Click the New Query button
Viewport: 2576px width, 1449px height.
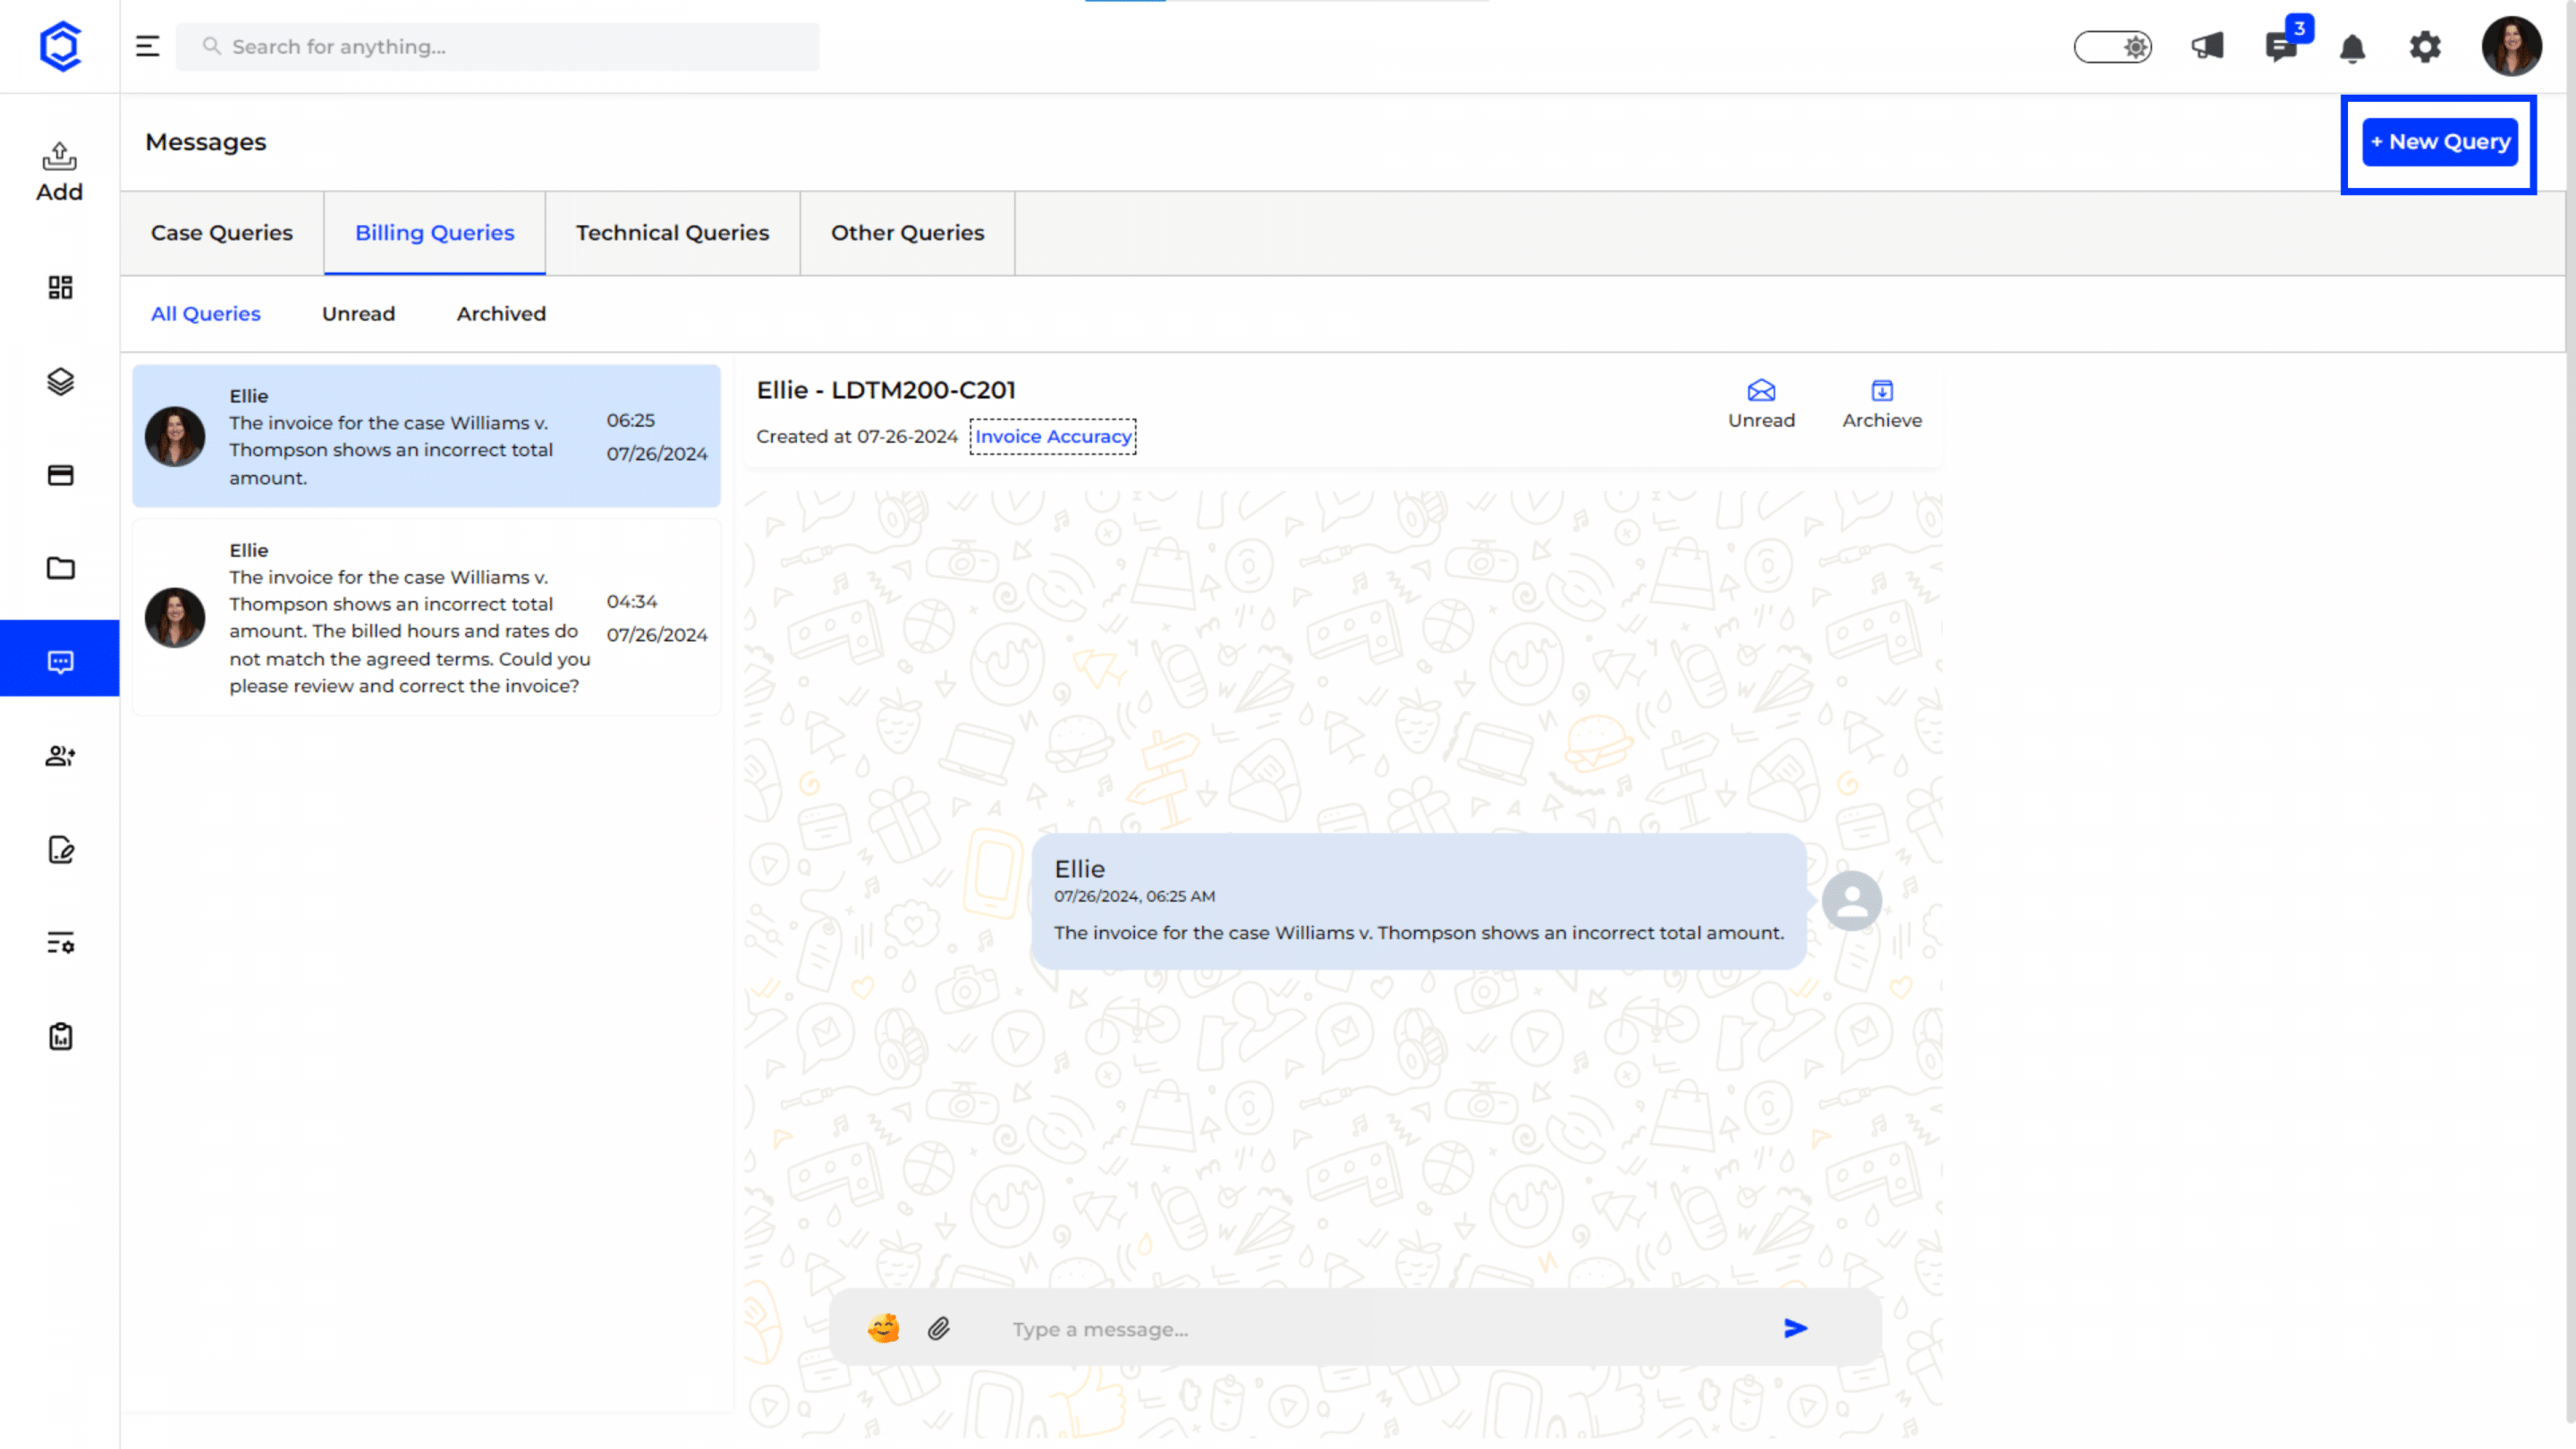[x=2439, y=141]
